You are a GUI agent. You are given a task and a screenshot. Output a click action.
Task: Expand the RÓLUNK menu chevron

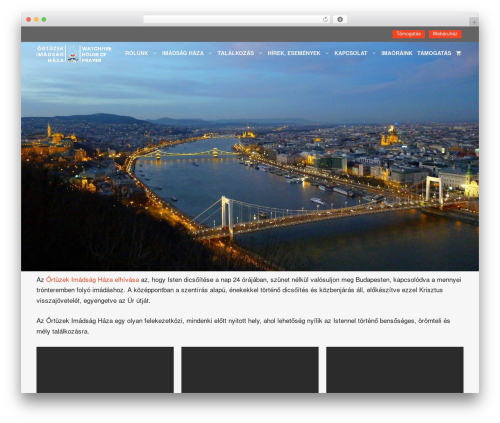point(155,53)
